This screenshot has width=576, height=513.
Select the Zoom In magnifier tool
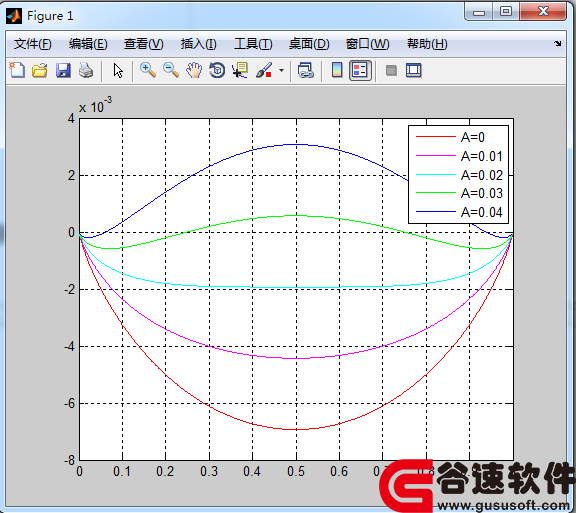coord(148,70)
